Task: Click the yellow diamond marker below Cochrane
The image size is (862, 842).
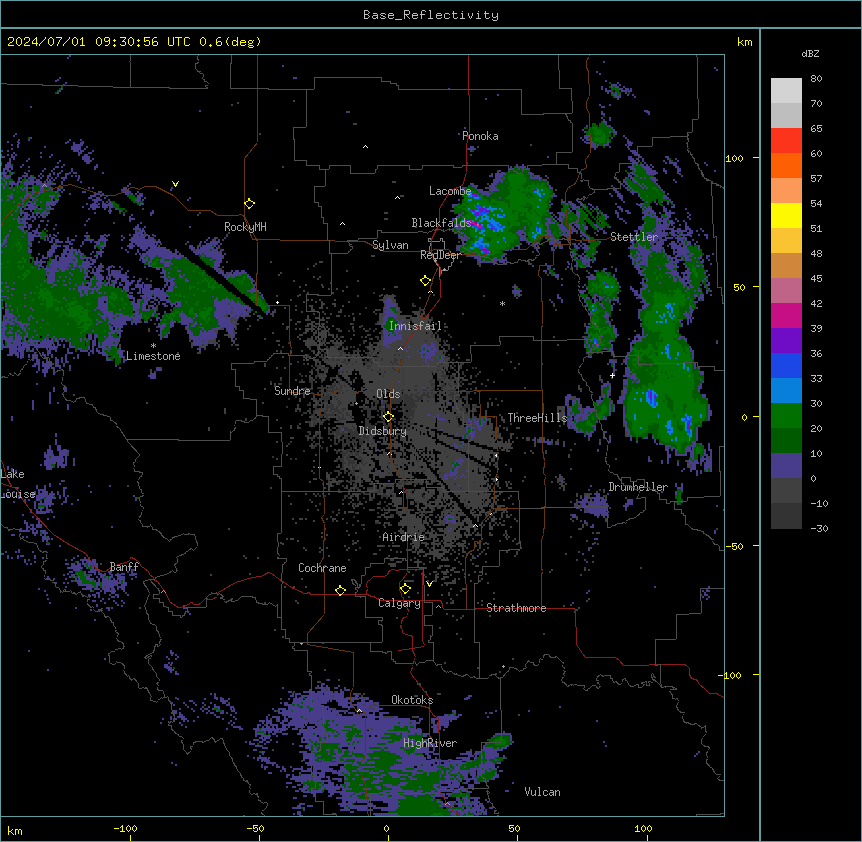Action: [340, 590]
